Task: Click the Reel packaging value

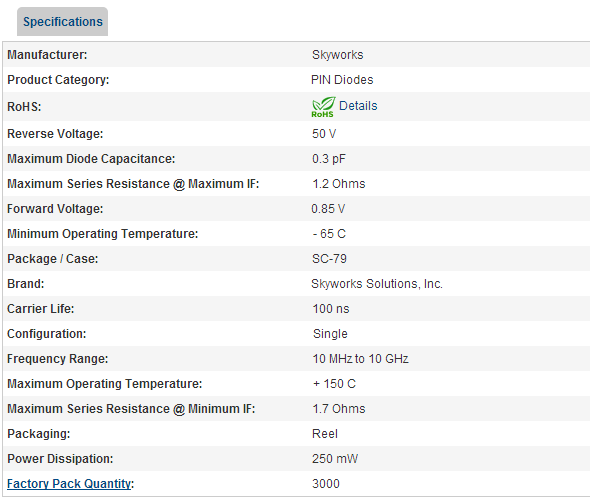Action: click(x=325, y=434)
